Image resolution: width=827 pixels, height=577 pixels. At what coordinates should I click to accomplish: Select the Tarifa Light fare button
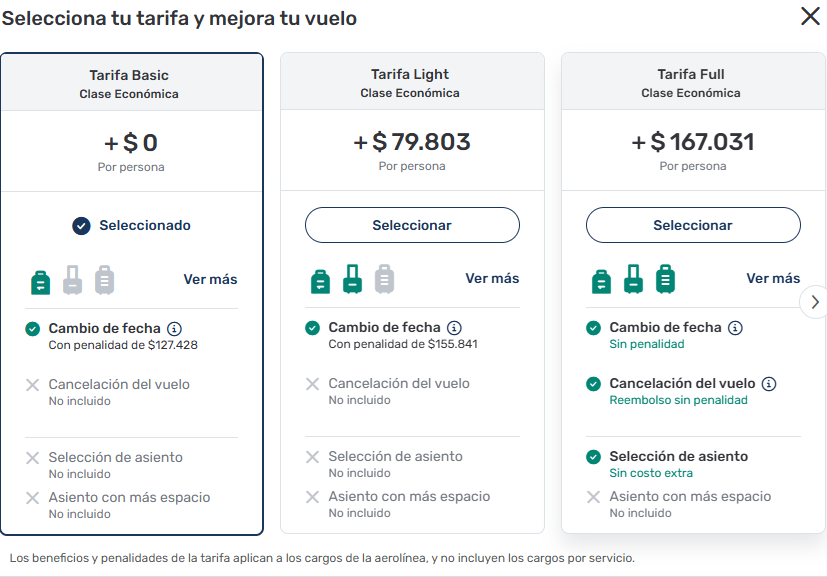coord(412,225)
